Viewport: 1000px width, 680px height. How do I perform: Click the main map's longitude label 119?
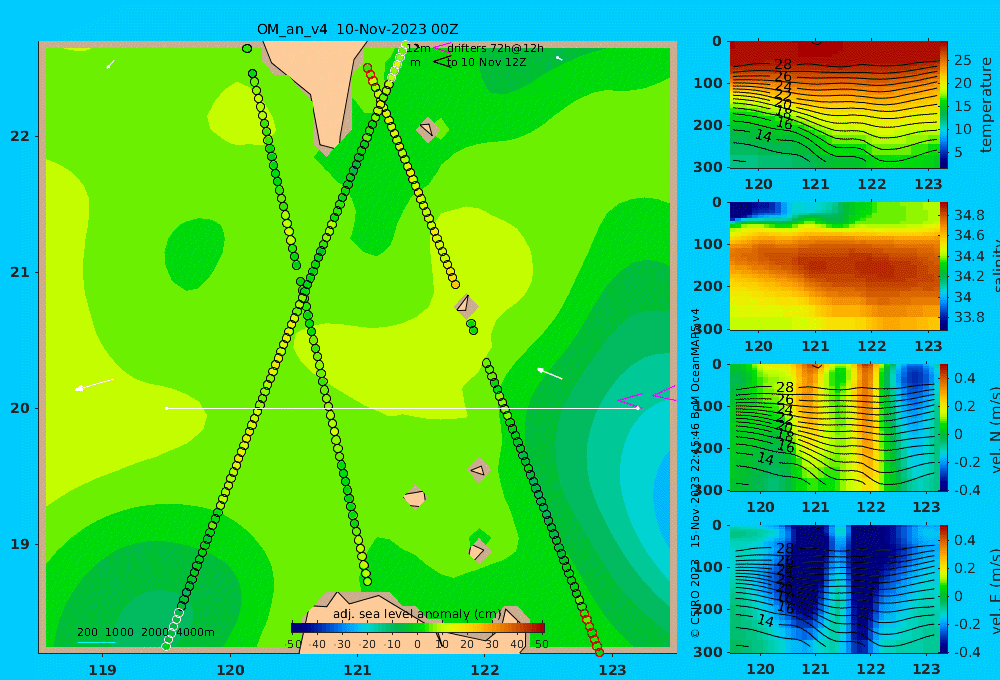coord(102,670)
